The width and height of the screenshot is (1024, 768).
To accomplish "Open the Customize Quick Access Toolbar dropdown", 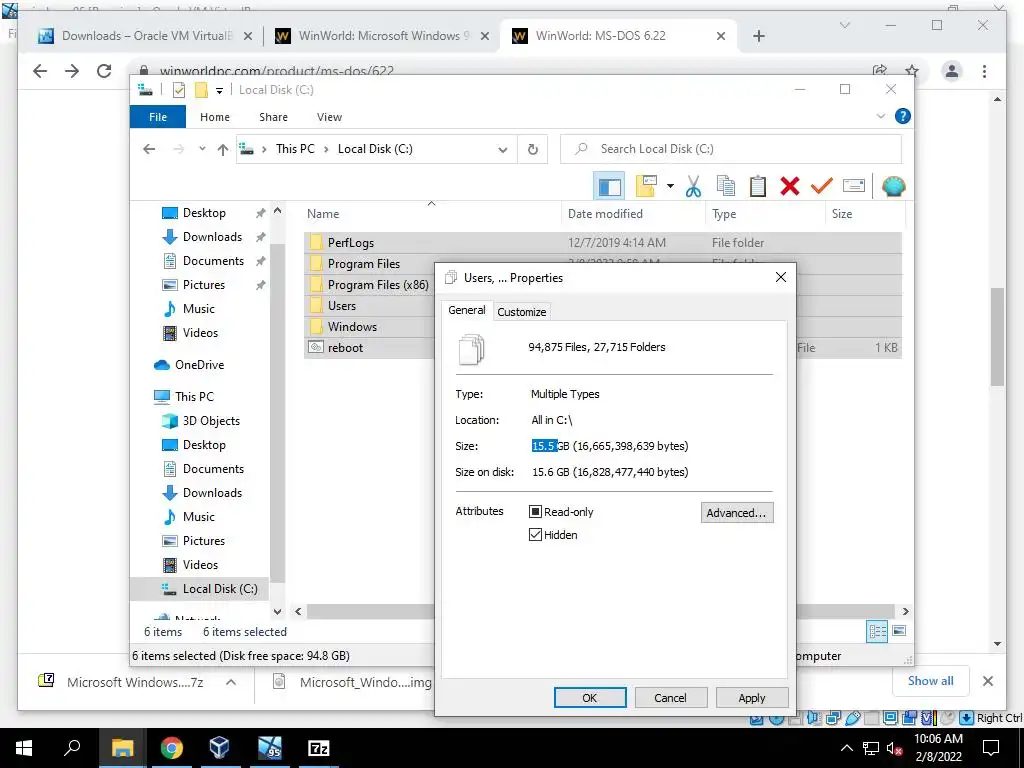I will (219, 90).
